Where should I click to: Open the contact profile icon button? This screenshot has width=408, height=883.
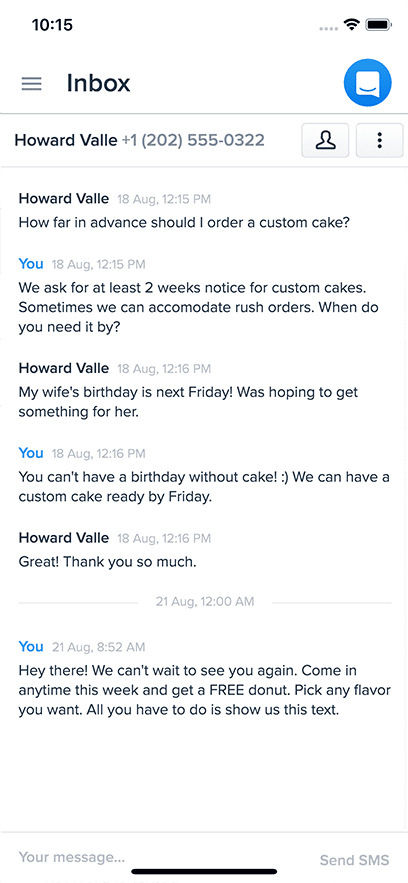pos(325,140)
